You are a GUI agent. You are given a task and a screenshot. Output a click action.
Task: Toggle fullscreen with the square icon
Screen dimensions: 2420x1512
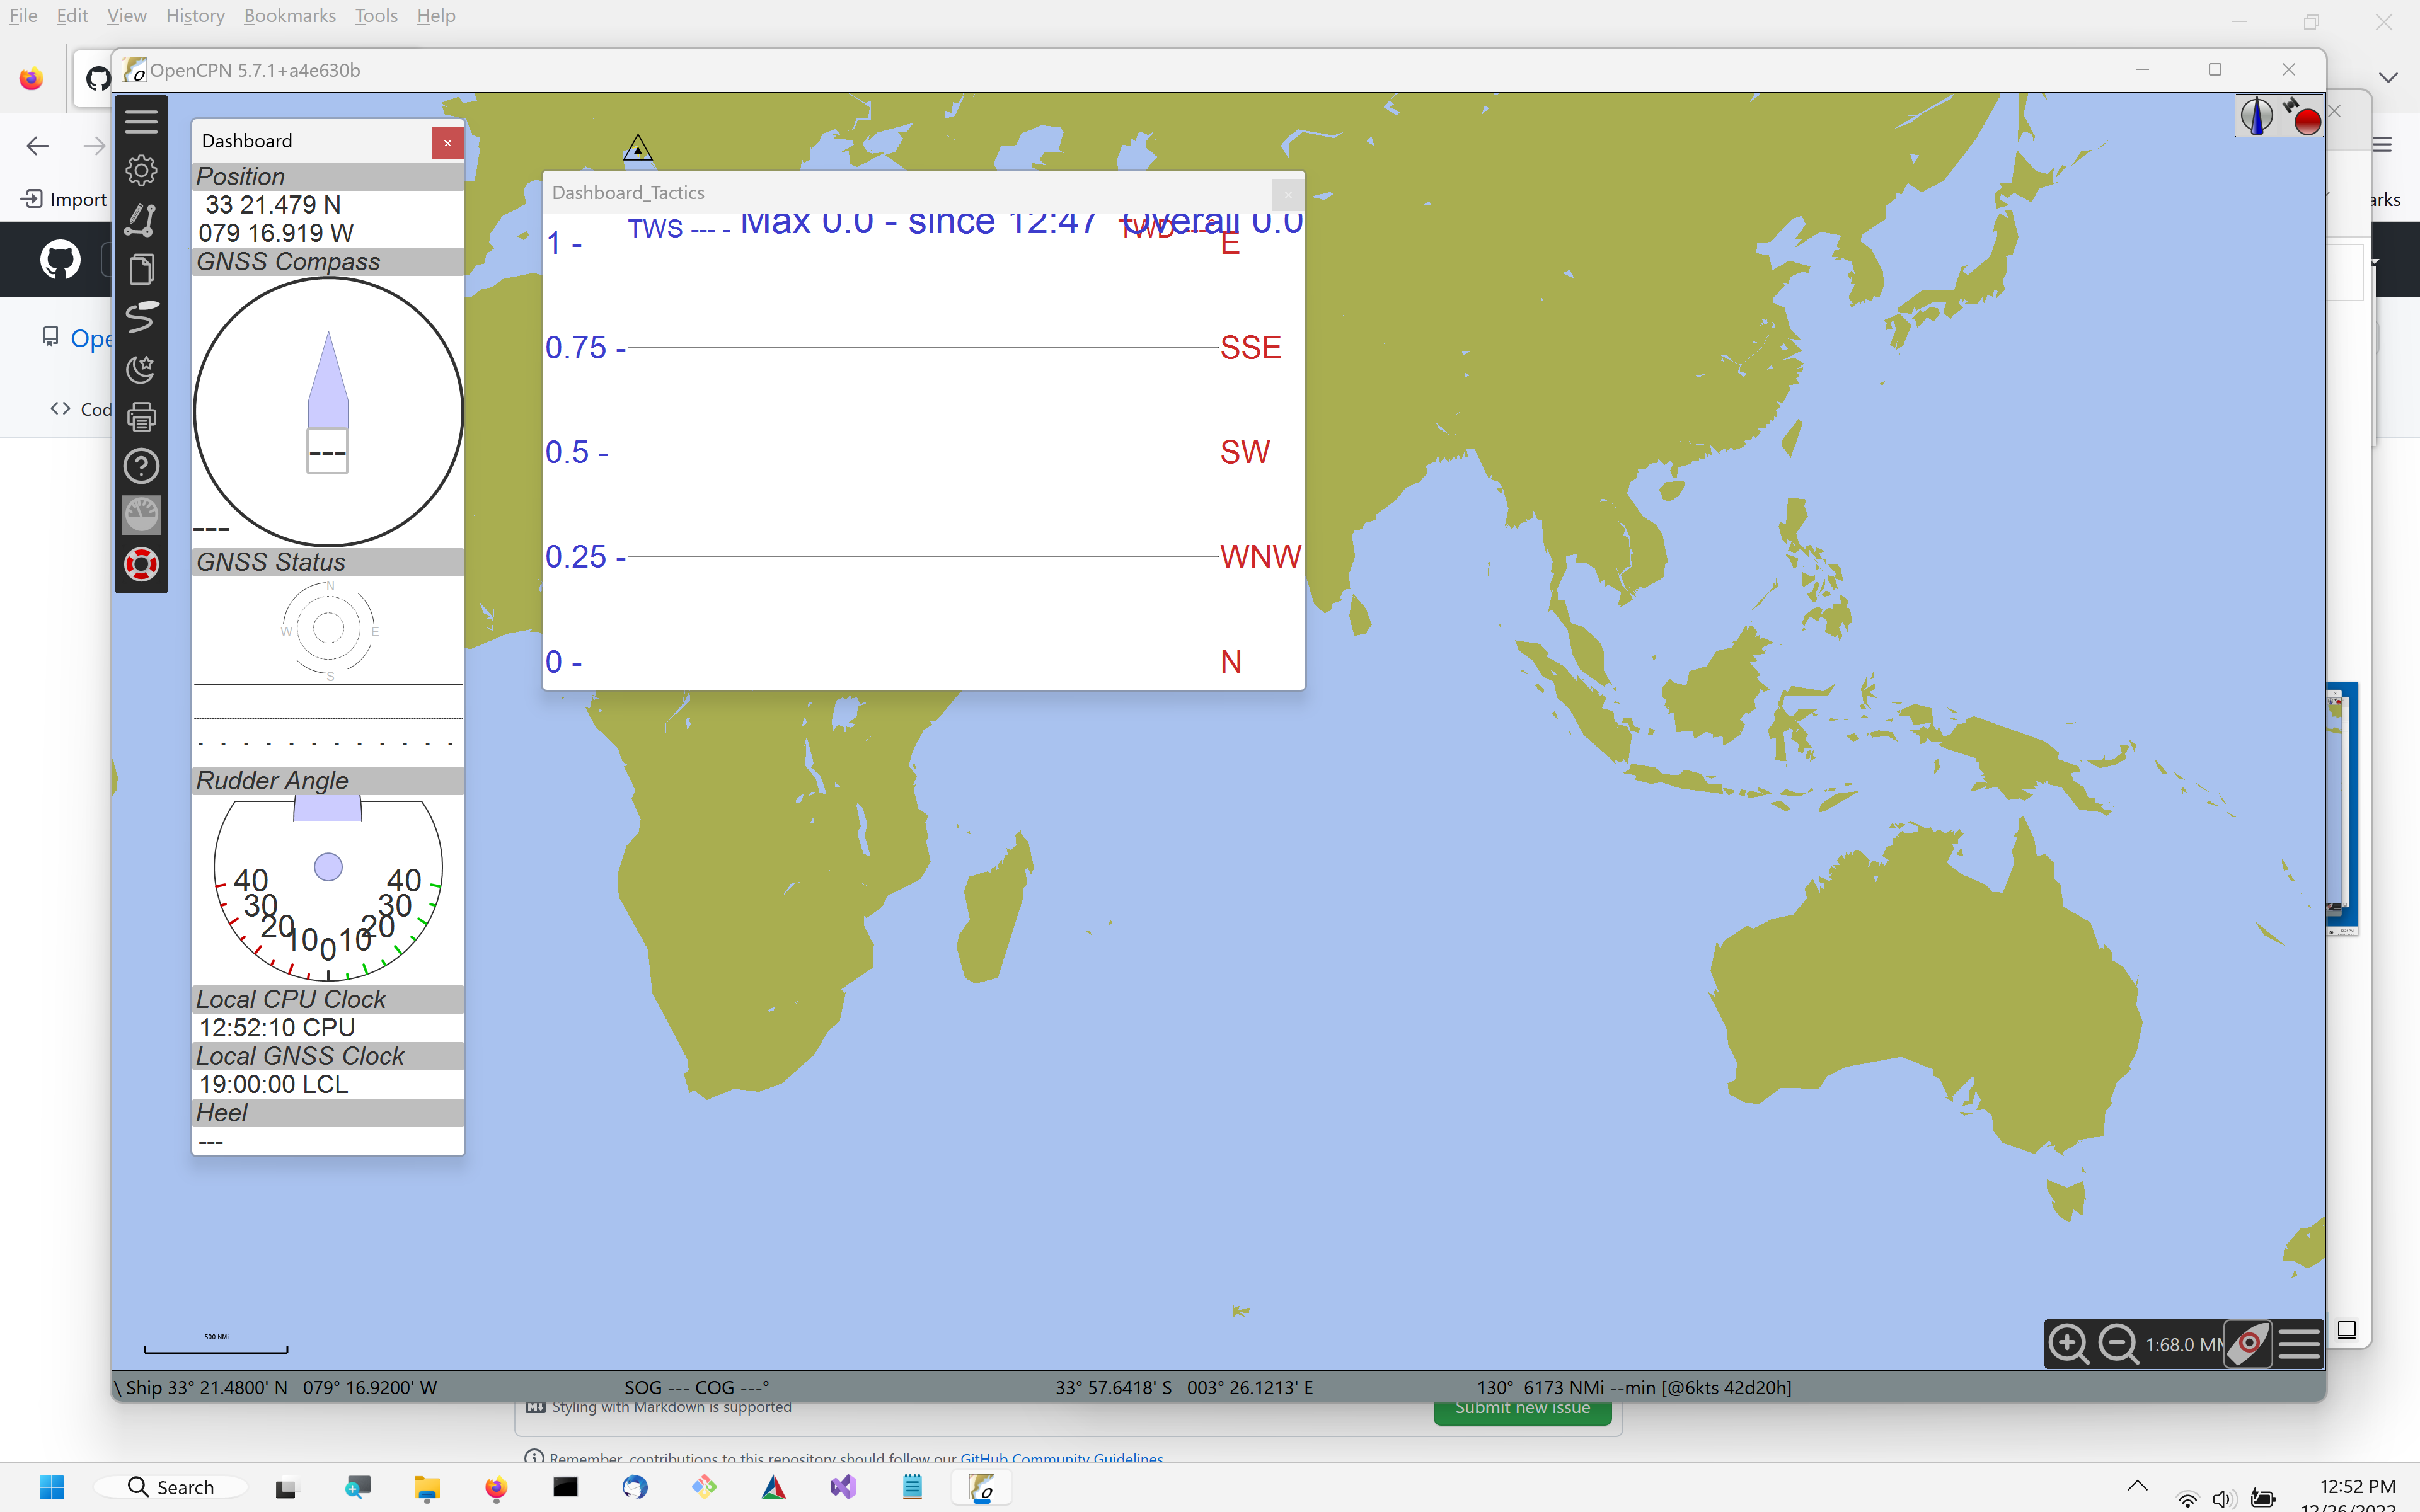pos(2348,1330)
